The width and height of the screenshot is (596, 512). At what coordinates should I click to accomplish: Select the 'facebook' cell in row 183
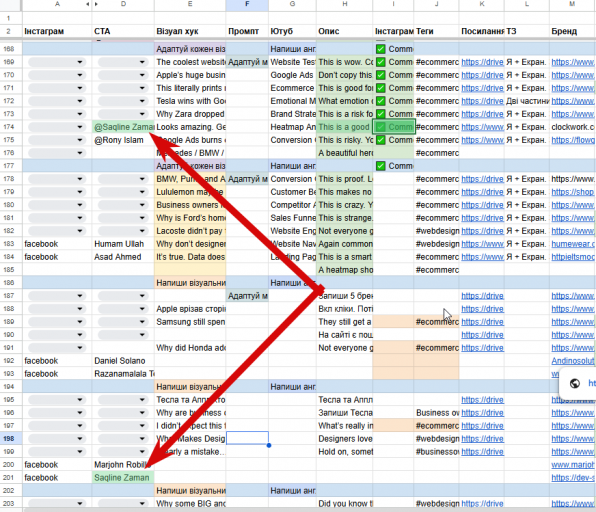[57, 244]
